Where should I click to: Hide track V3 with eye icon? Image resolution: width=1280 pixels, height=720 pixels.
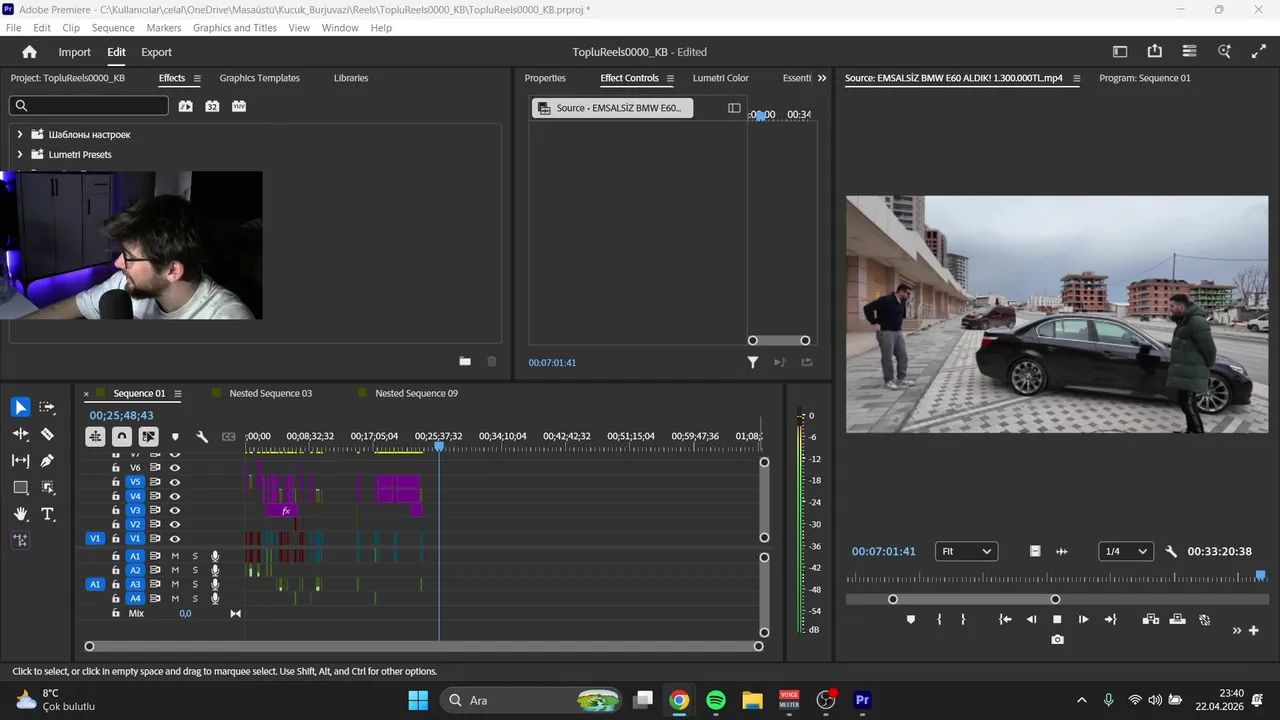175,510
